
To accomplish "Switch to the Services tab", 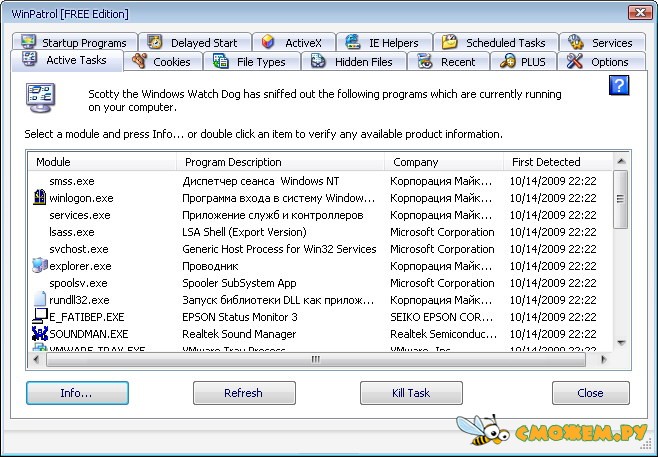I will click(x=602, y=42).
